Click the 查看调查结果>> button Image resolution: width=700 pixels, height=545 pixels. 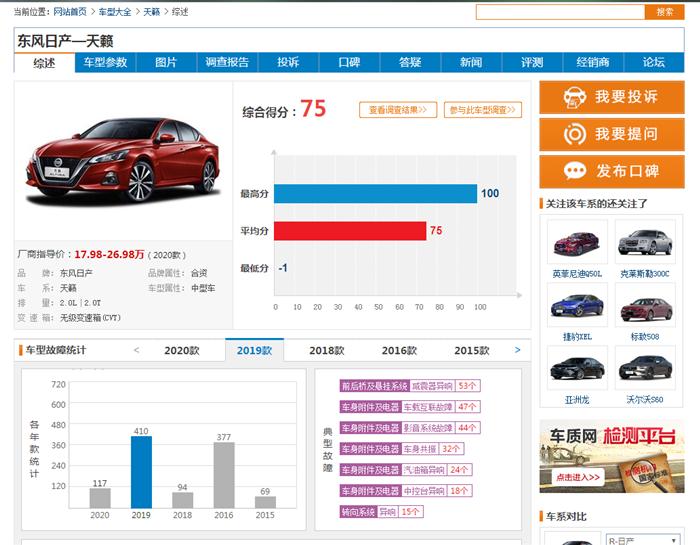(x=398, y=110)
